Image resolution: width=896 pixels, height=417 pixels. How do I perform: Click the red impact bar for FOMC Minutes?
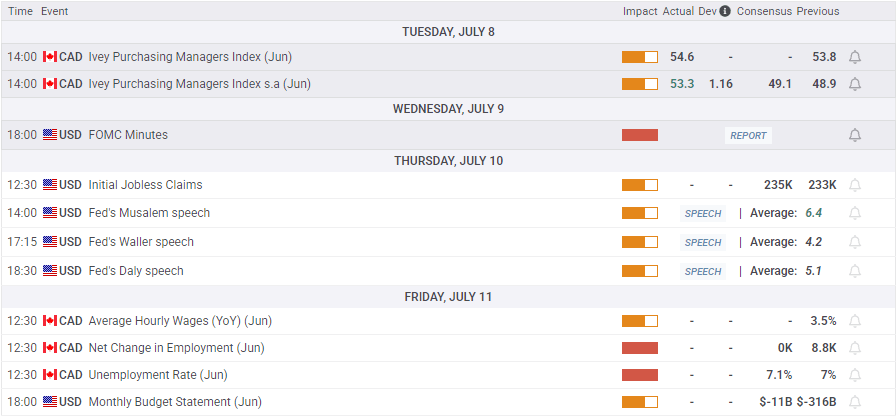click(x=640, y=135)
